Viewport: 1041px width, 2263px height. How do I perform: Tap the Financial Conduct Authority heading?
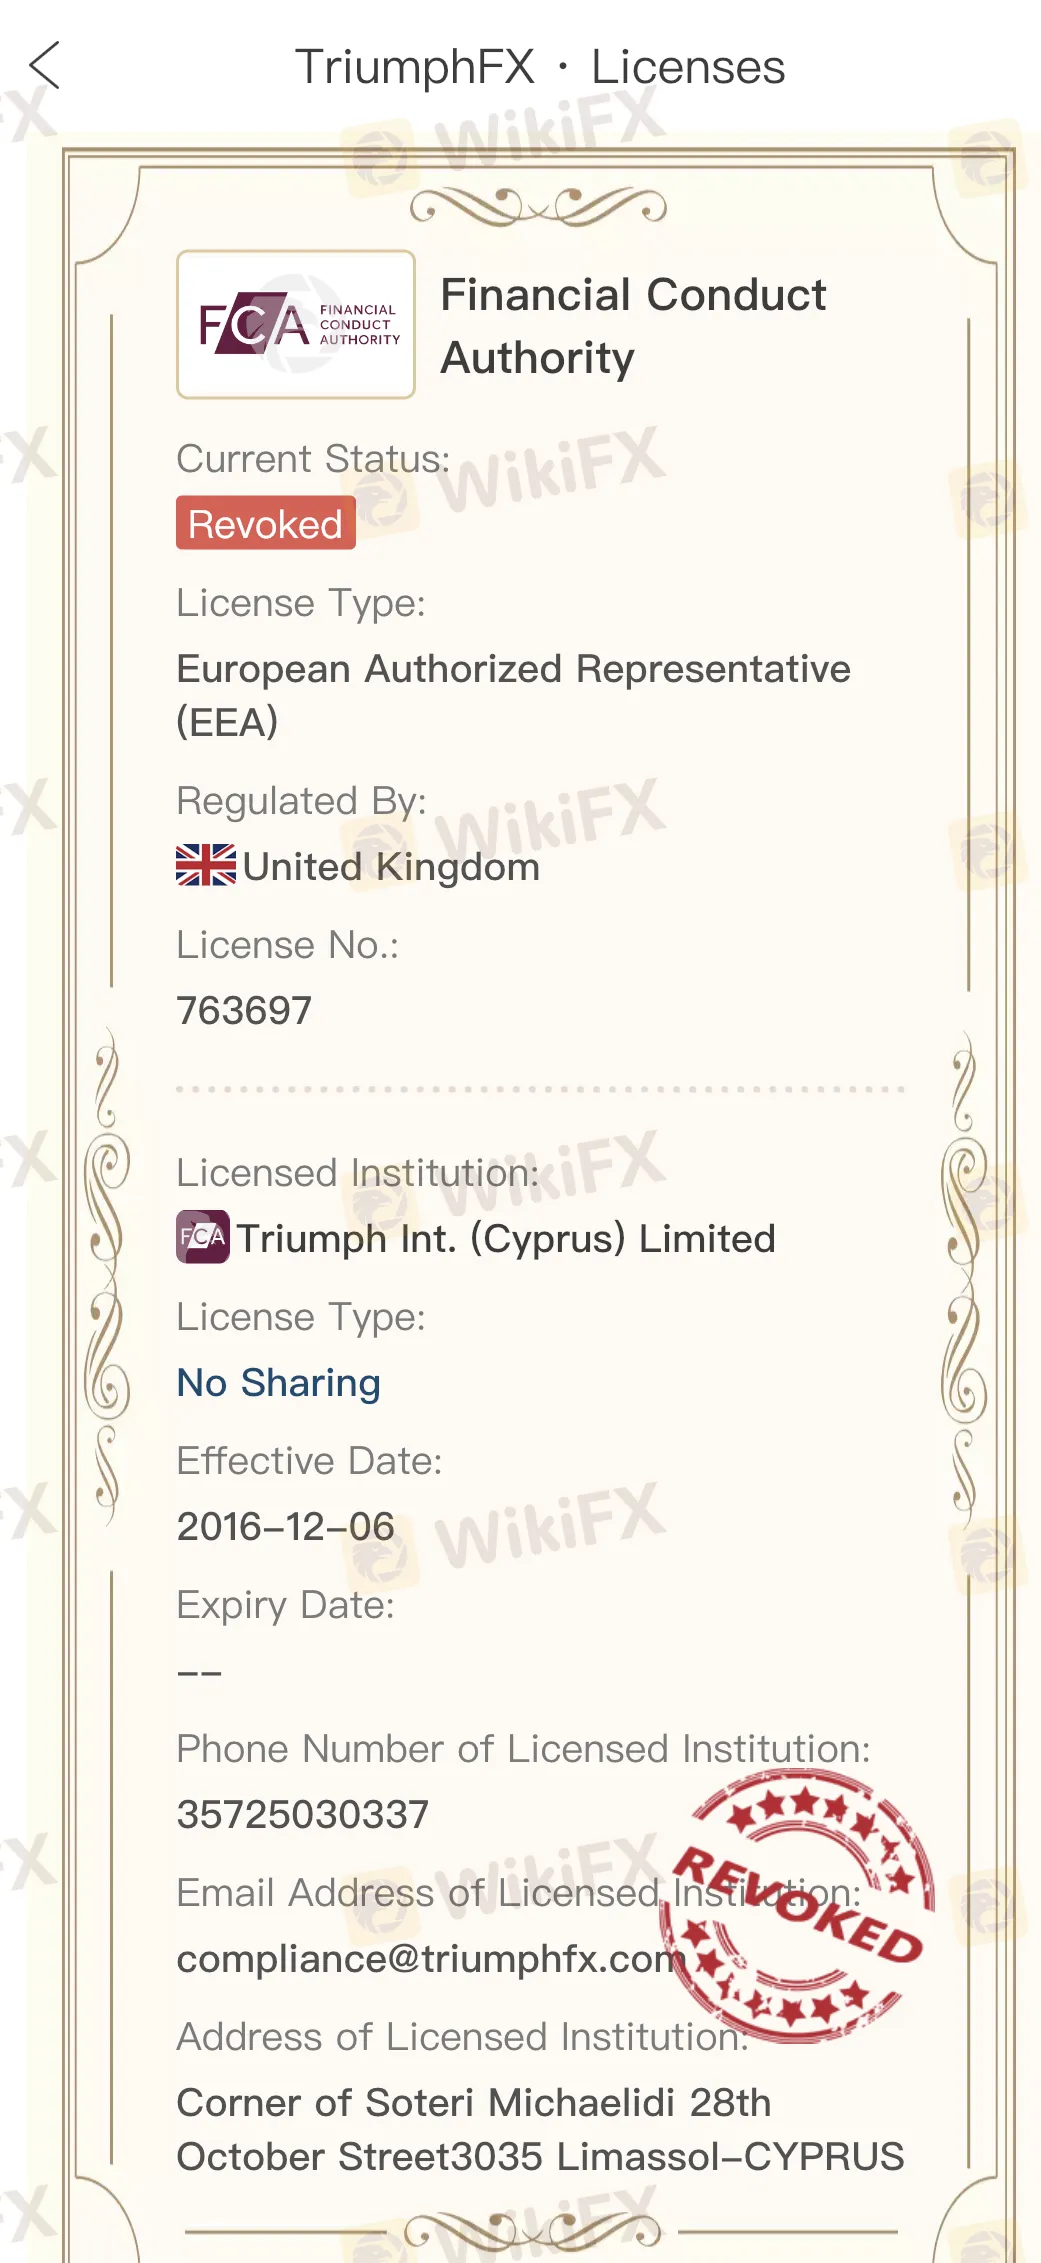point(634,326)
